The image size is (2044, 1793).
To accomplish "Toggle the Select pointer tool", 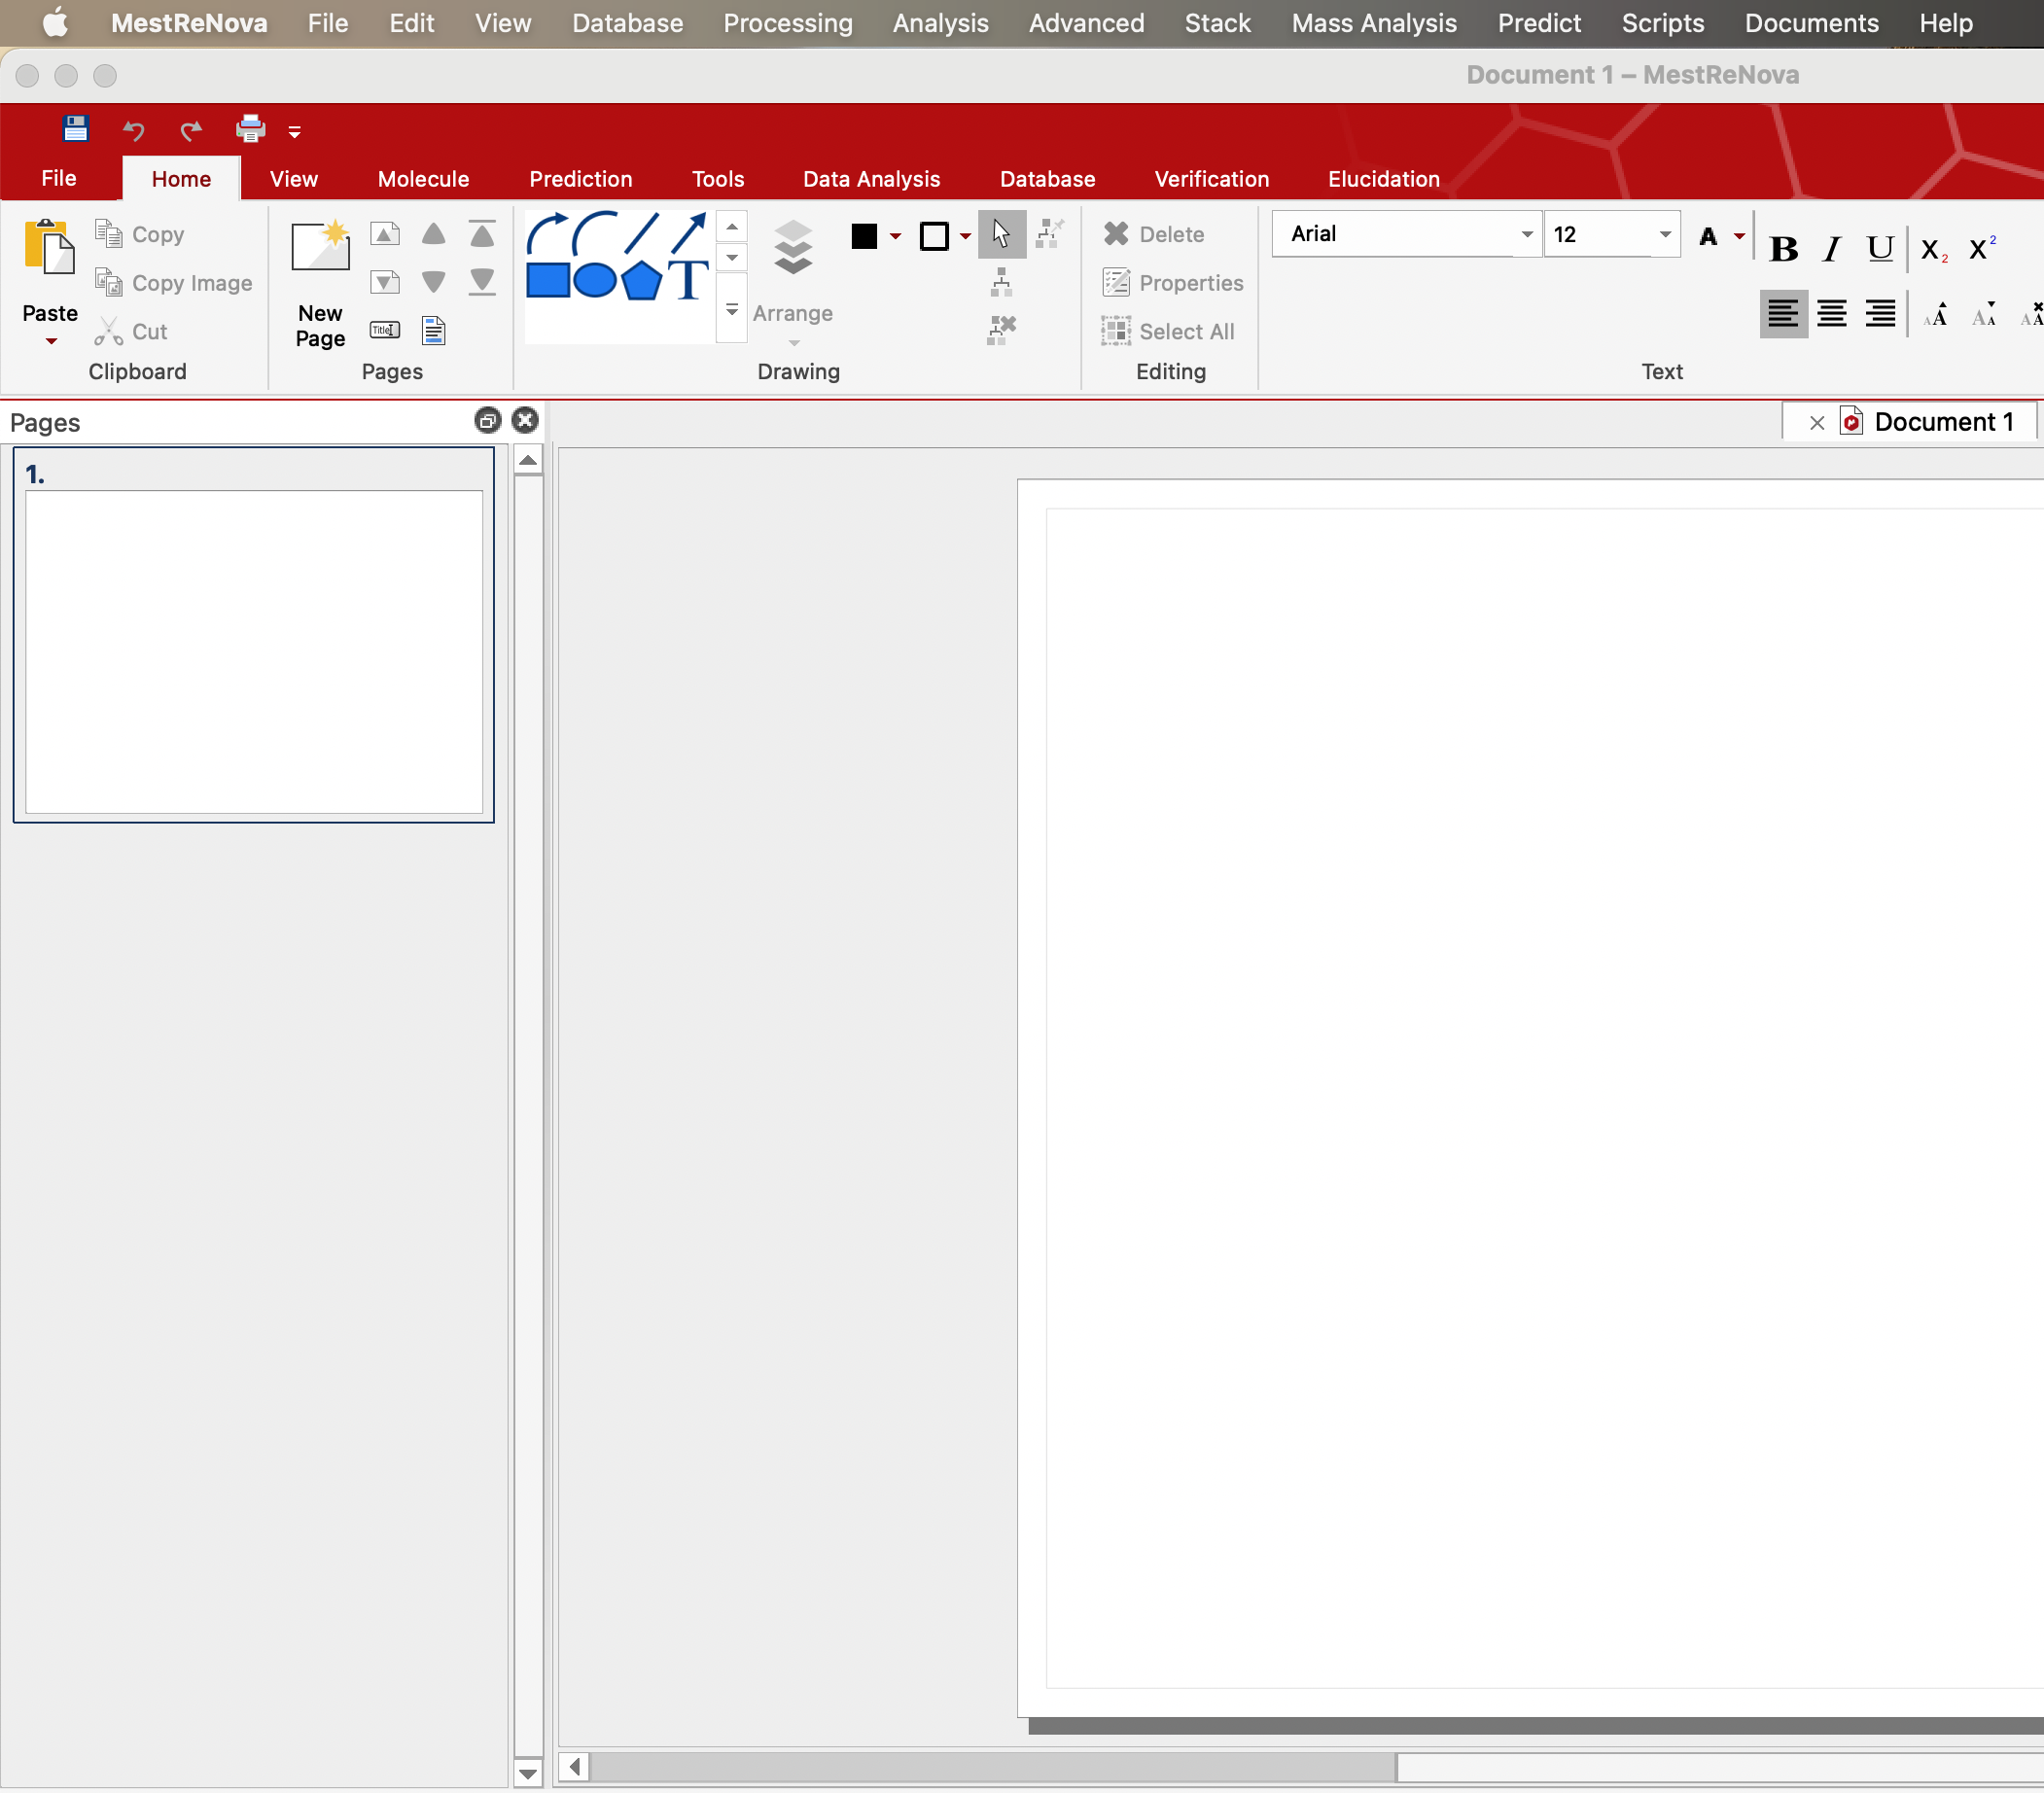I will point(1001,235).
